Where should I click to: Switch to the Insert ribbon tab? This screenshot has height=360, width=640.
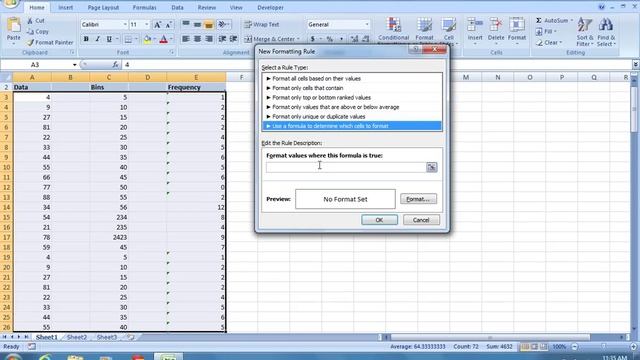(x=65, y=7)
